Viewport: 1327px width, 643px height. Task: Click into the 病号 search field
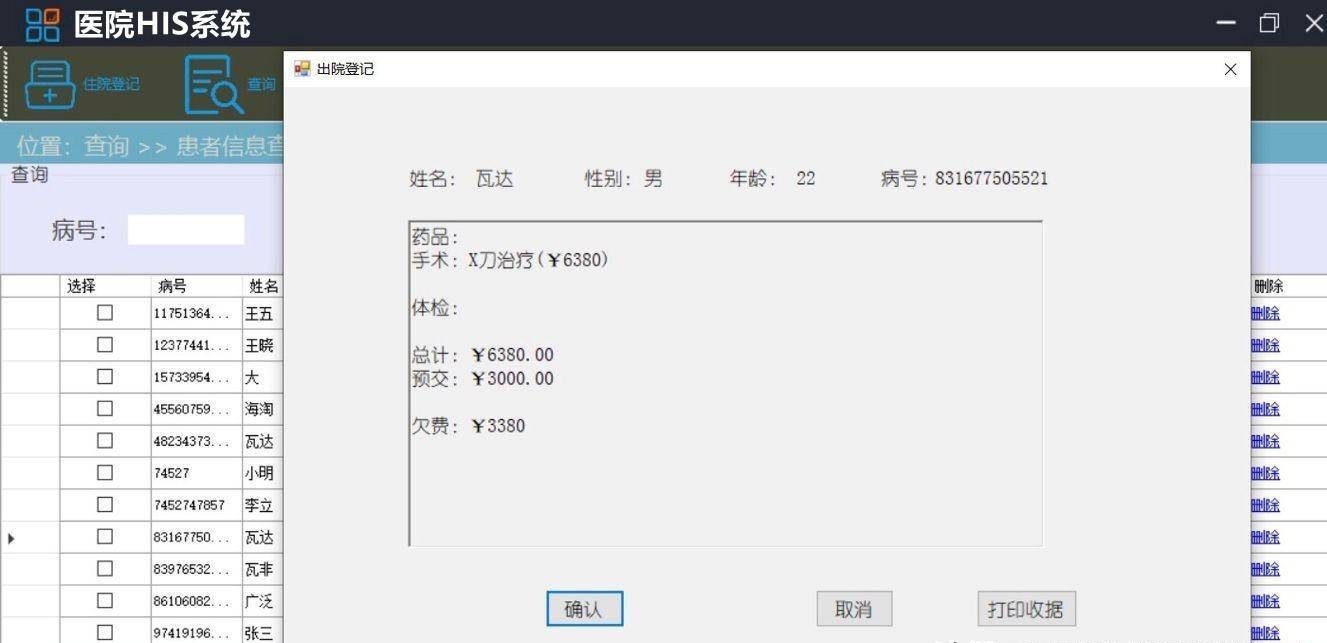pyautogui.click(x=186, y=230)
